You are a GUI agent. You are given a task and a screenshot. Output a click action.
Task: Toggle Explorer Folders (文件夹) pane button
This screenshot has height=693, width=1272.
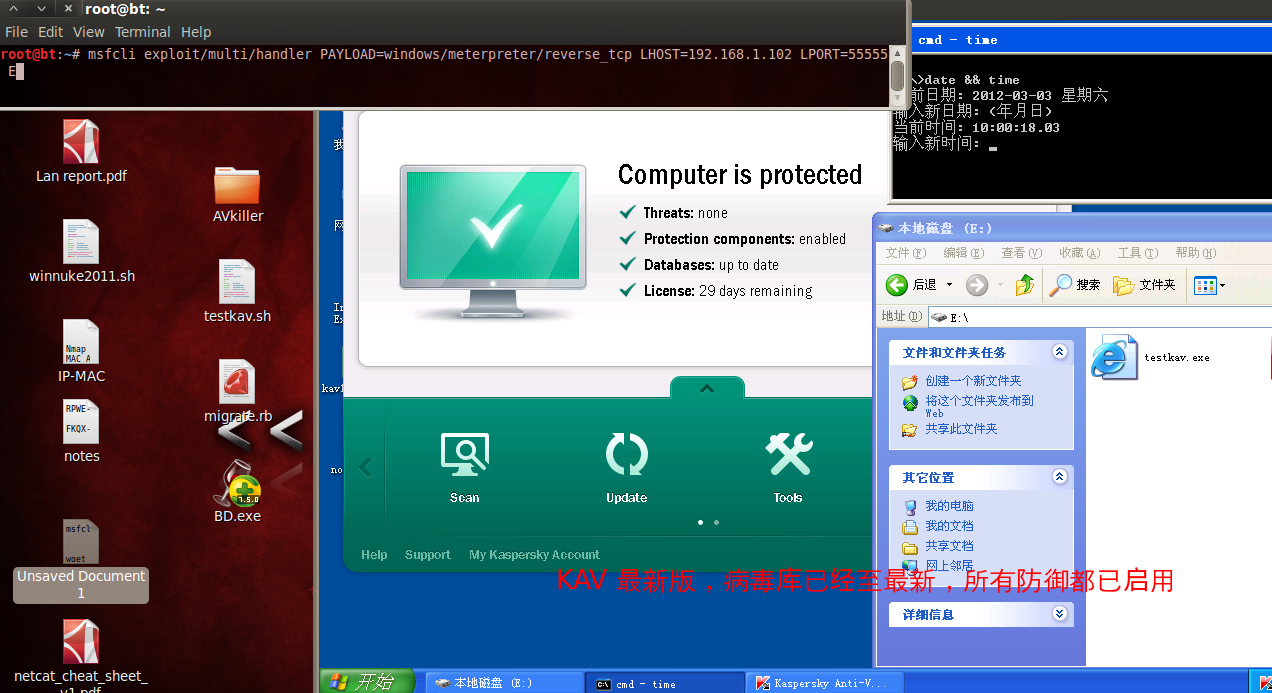[1145, 285]
